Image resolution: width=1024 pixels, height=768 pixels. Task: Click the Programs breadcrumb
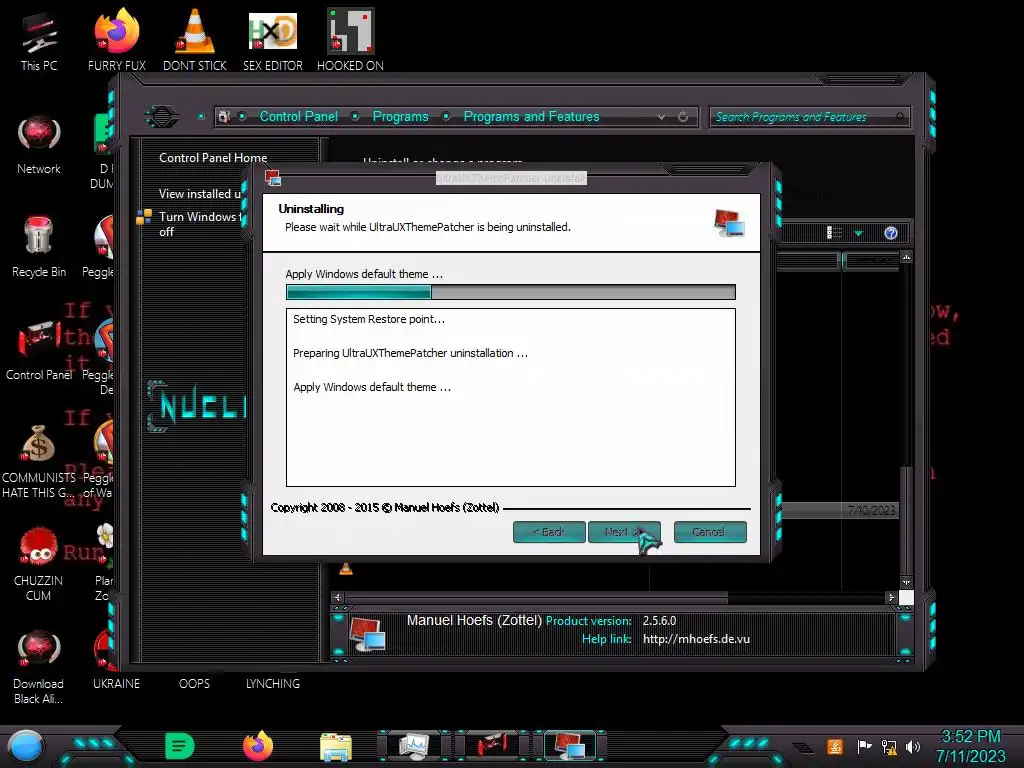[400, 116]
